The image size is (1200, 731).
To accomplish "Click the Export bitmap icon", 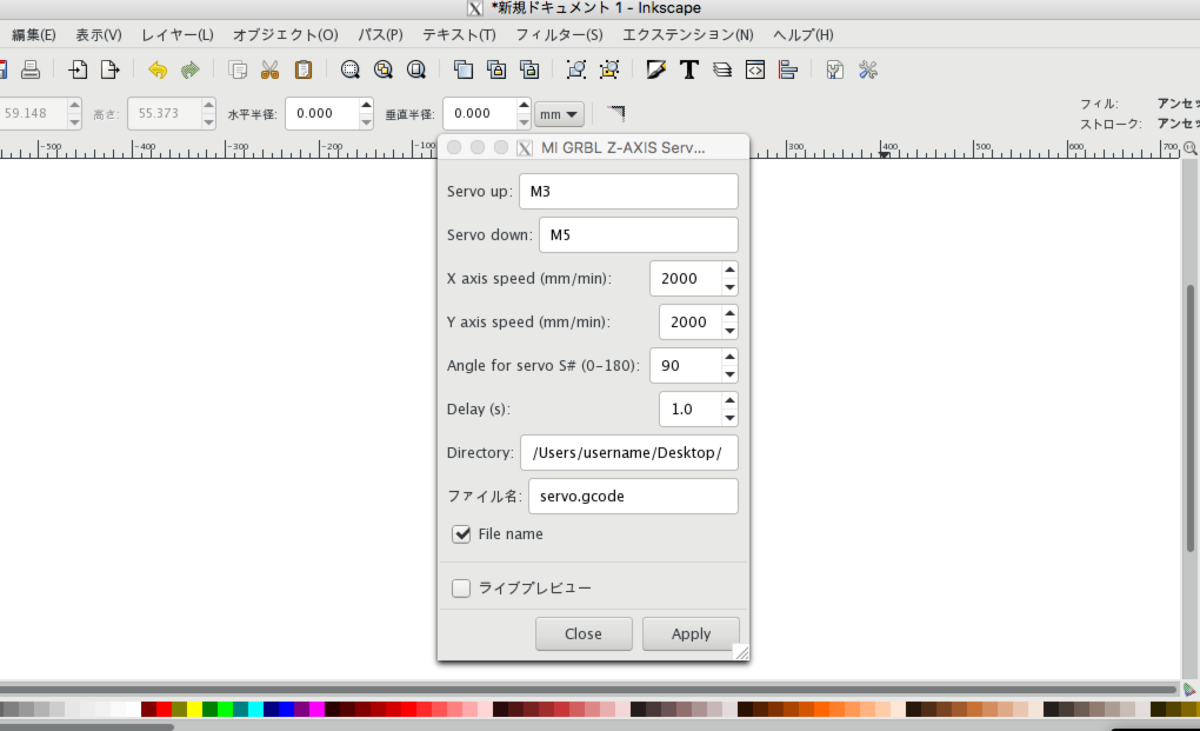I will coord(110,70).
